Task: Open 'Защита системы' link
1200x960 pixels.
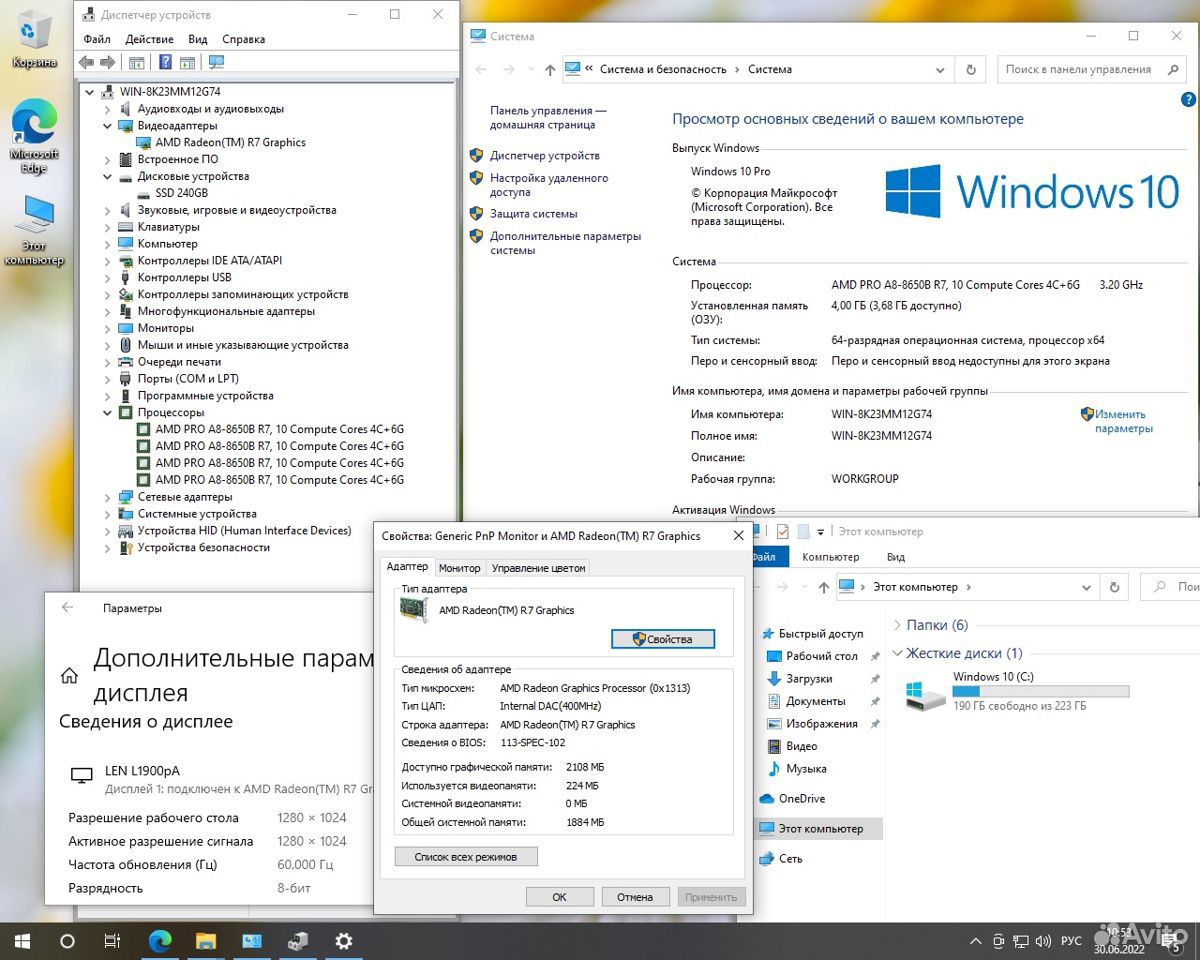Action: click(x=533, y=214)
